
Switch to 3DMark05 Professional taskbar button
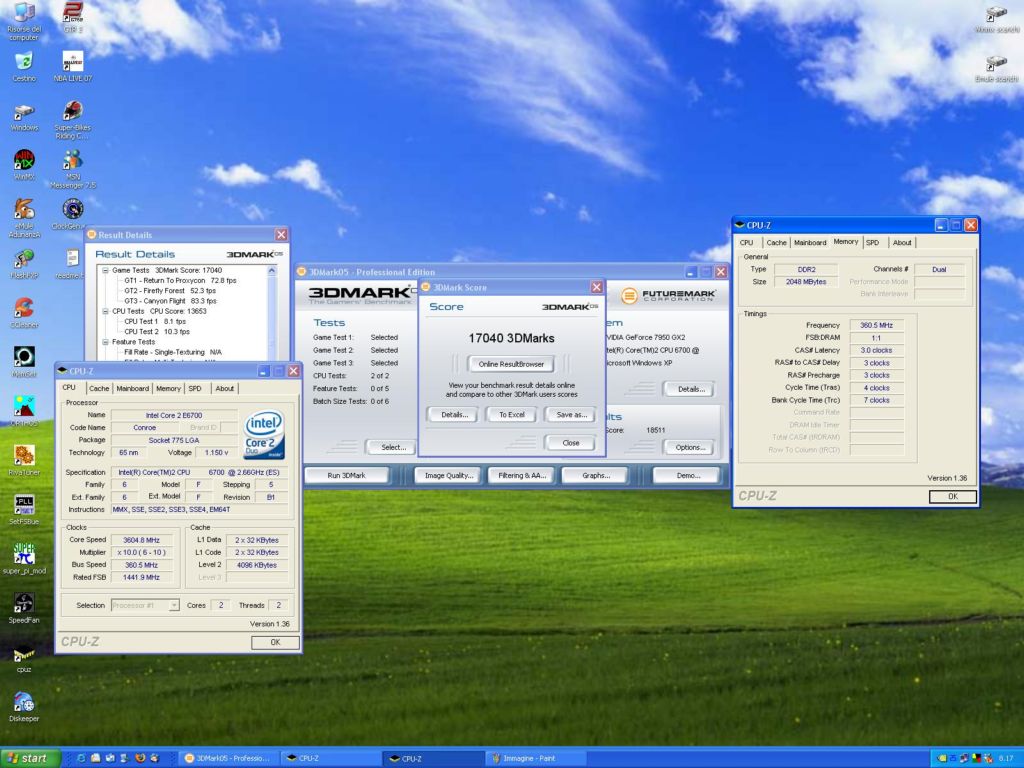(x=227, y=758)
